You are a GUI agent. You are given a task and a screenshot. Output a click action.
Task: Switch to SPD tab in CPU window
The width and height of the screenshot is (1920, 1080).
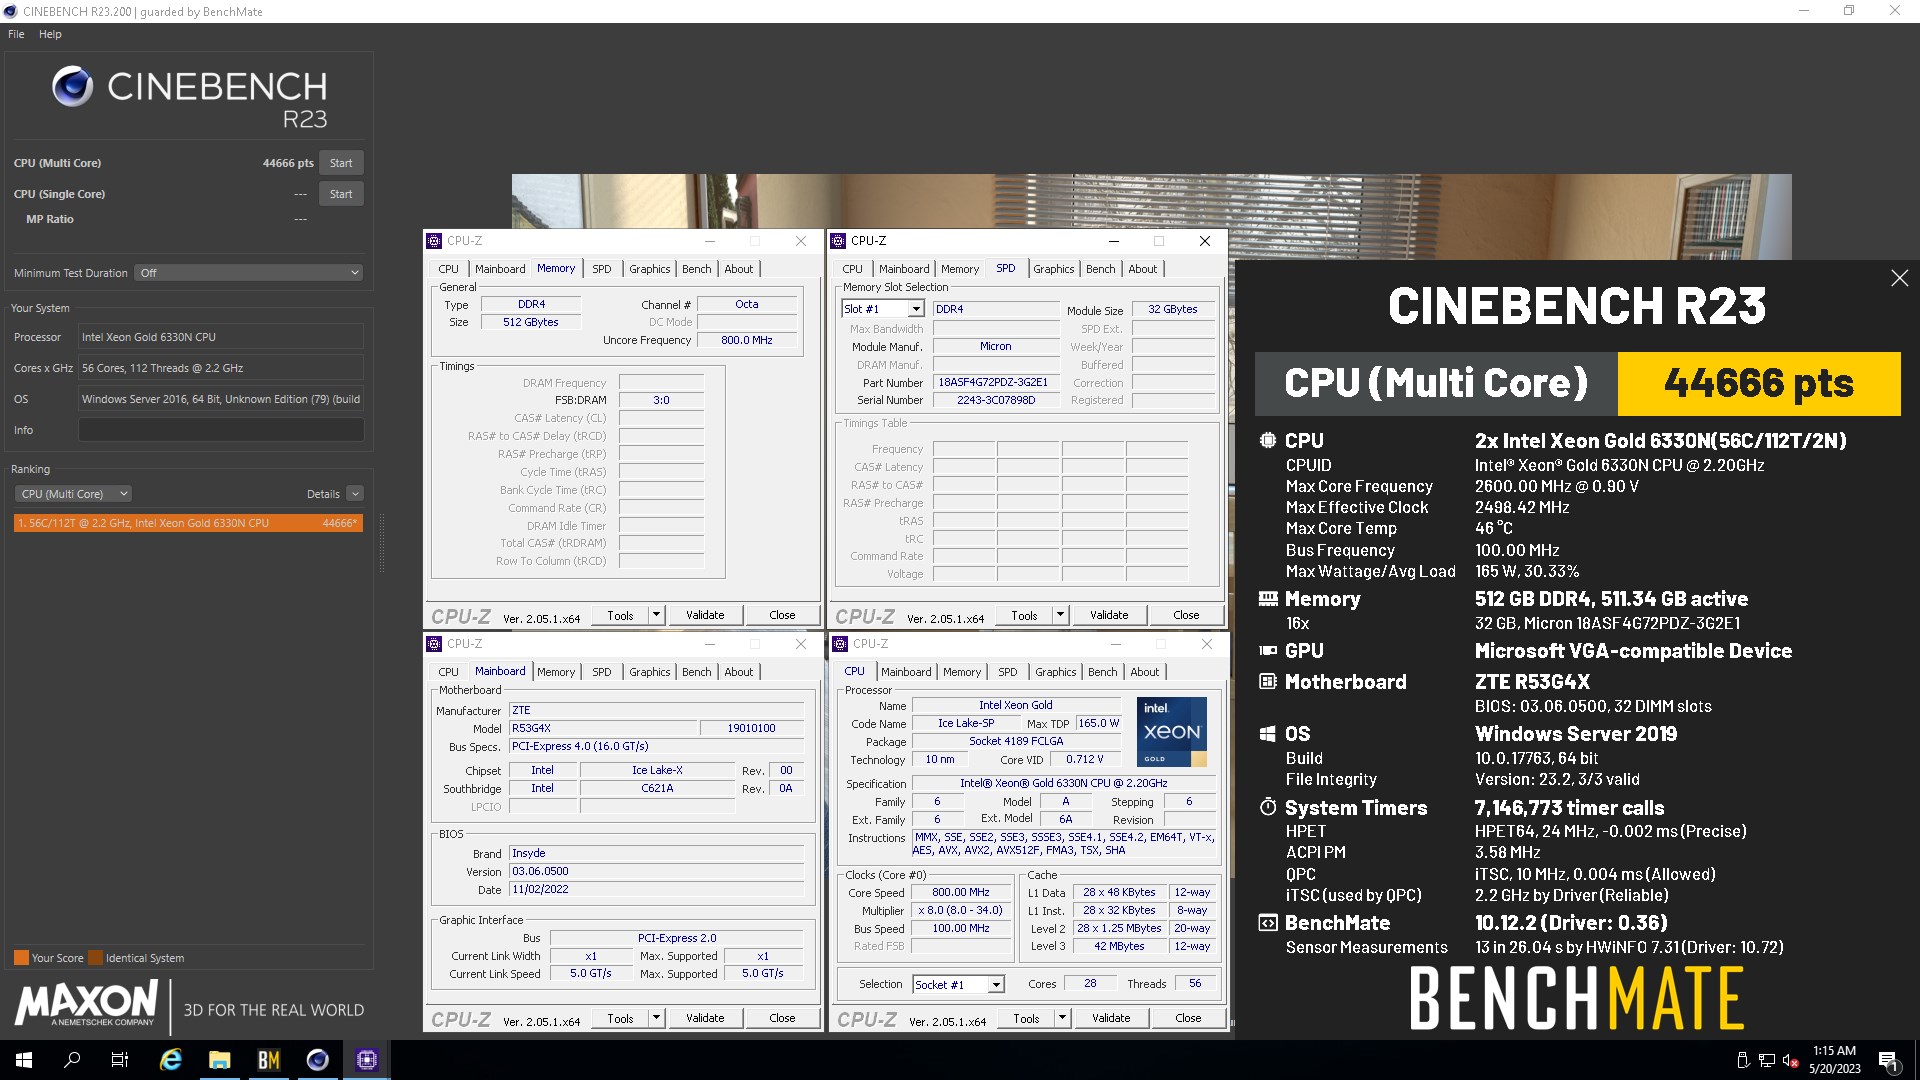(x=1007, y=672)
